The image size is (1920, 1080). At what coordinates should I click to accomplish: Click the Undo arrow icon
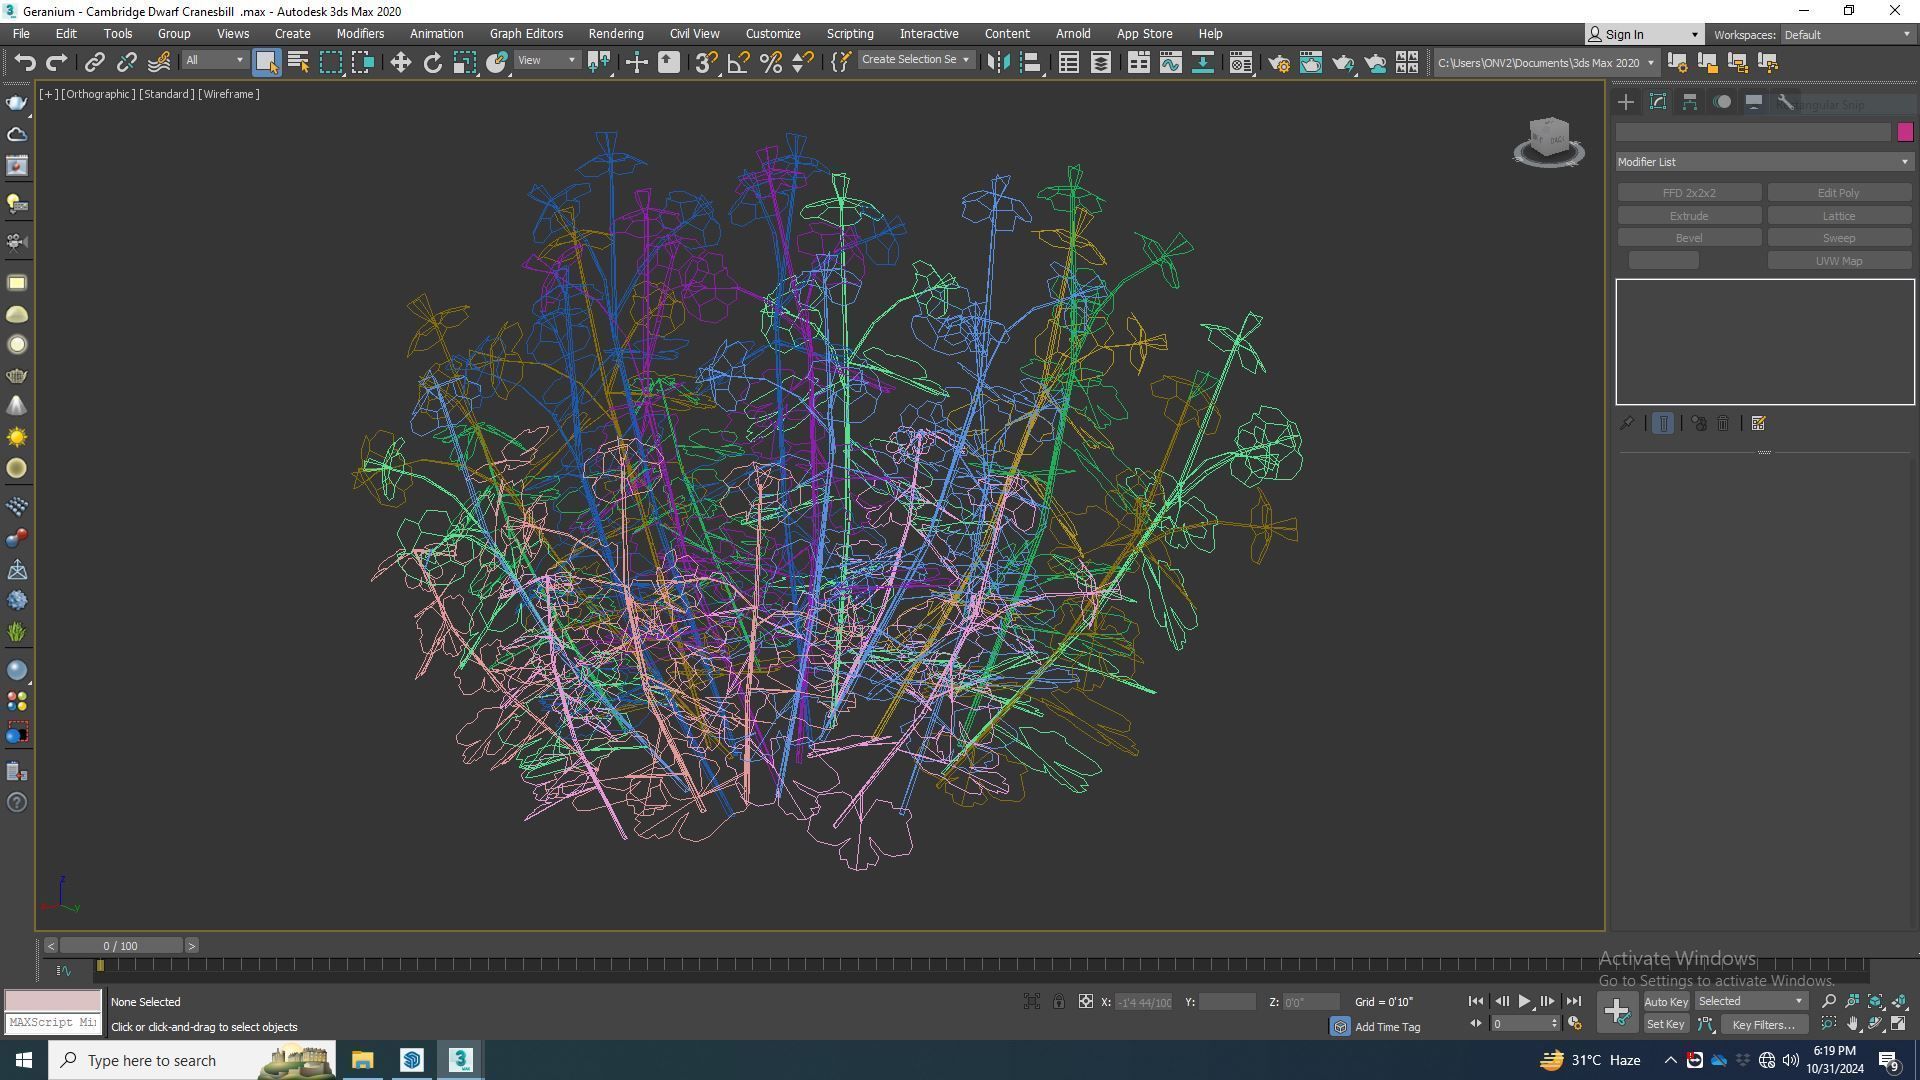tap(25, 63)
